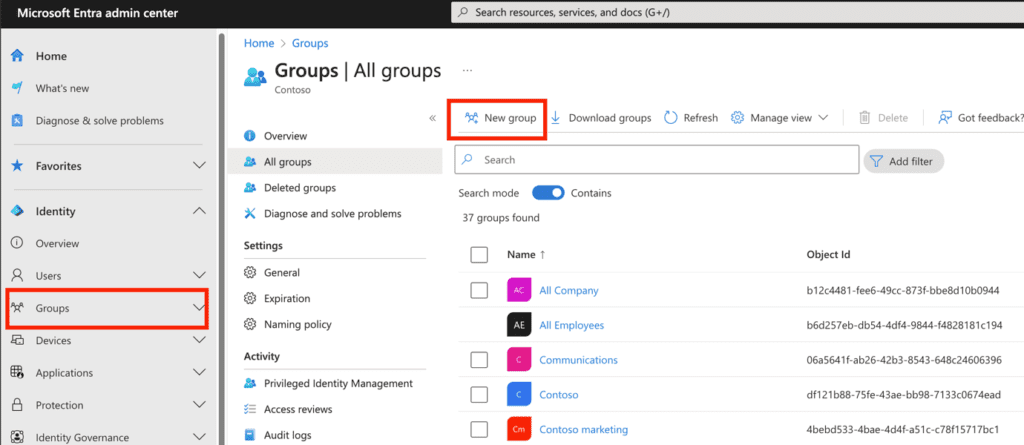Viewport: 1024px width, 445px height.
Task: Click the Object Id column header
Action: (828, 255)
